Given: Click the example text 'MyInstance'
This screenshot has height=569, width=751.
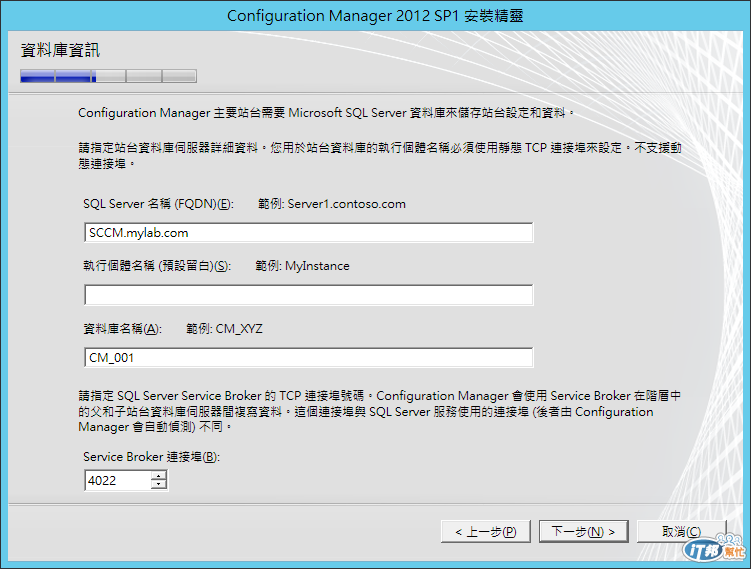Looking at the screenshot, I should click(317, 266).
